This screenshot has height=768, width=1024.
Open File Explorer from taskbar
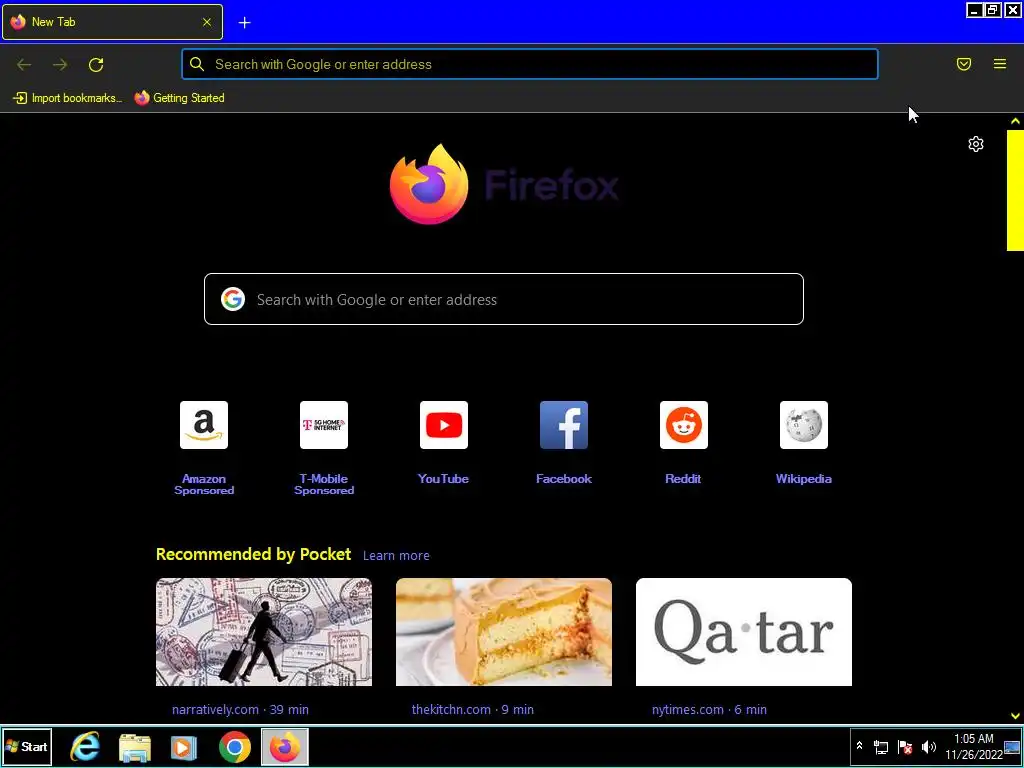[x=135, y=747]
